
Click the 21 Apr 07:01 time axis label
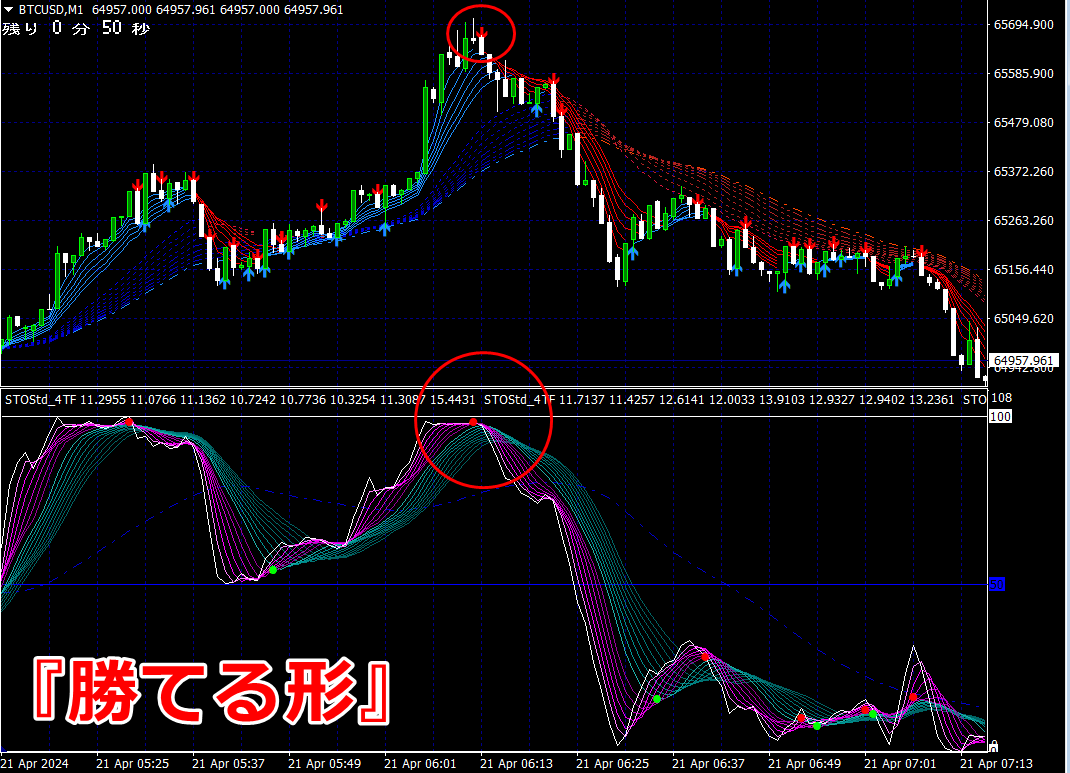(x=901, y=763)
